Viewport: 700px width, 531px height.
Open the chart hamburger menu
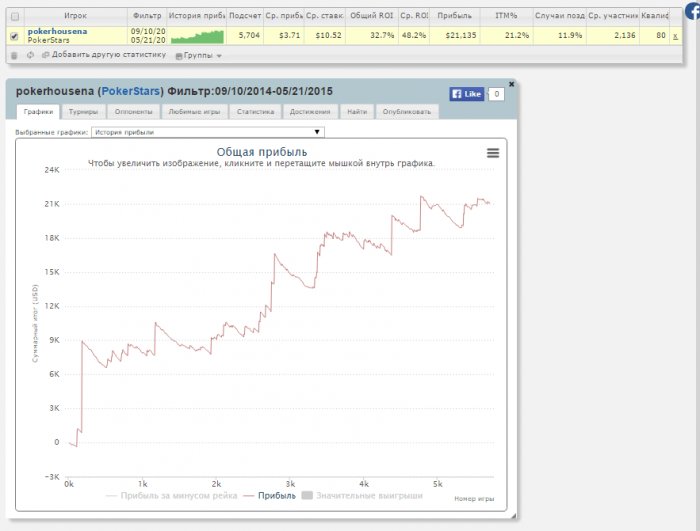pyautogui.click(x=492, y=153)
